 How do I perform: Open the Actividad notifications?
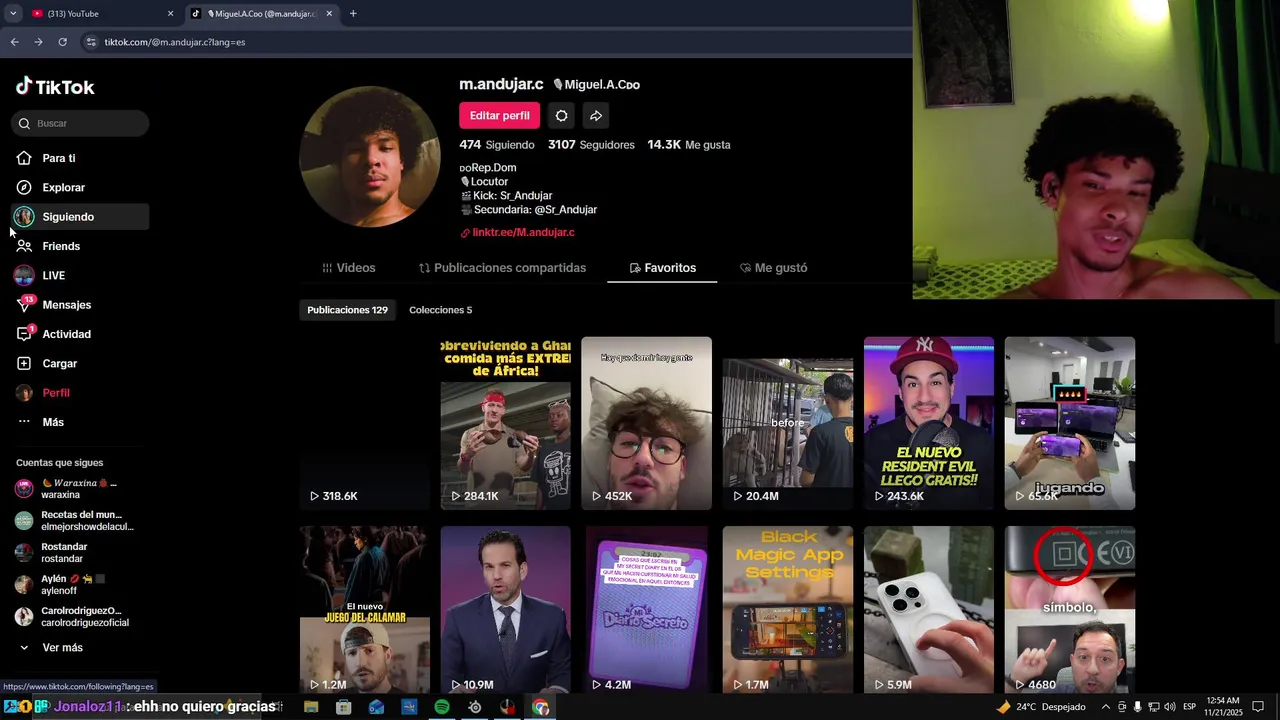(x=66, y=334)
